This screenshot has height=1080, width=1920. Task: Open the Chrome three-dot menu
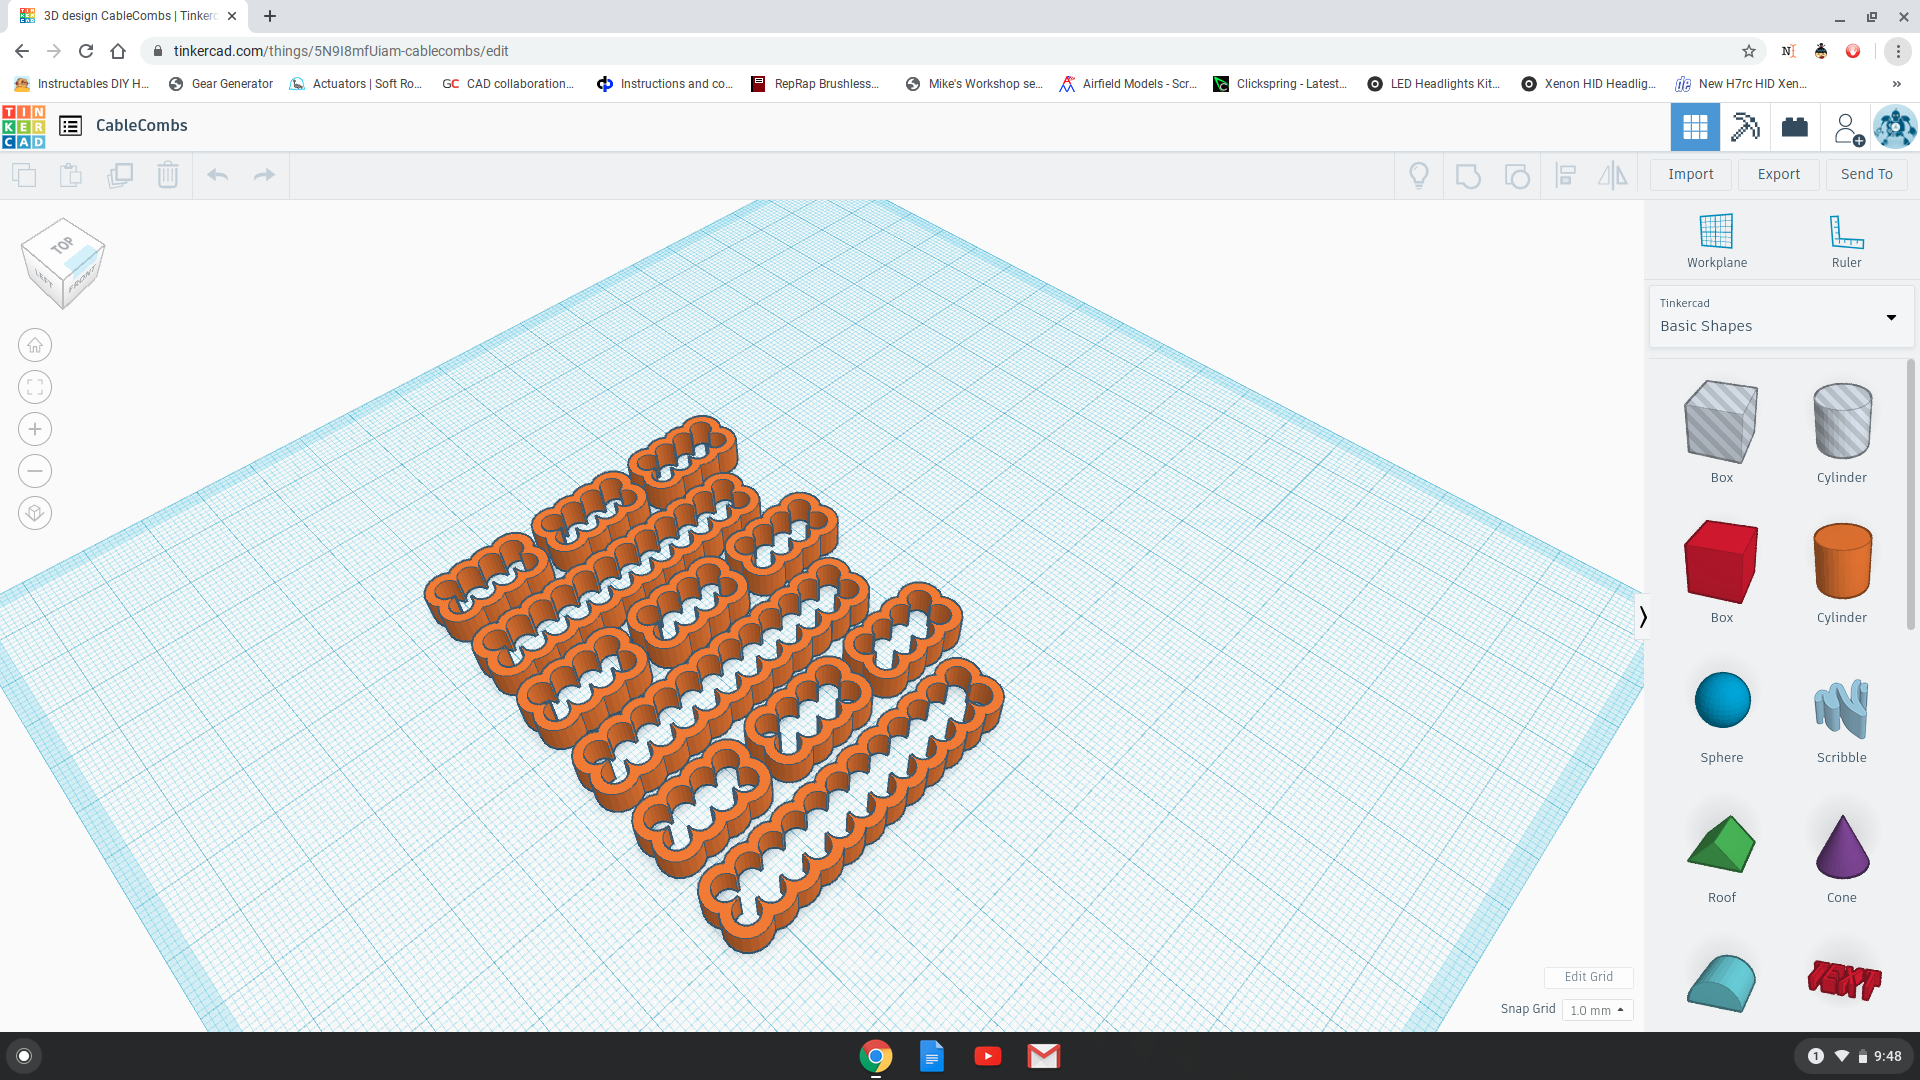point(1898,51)
